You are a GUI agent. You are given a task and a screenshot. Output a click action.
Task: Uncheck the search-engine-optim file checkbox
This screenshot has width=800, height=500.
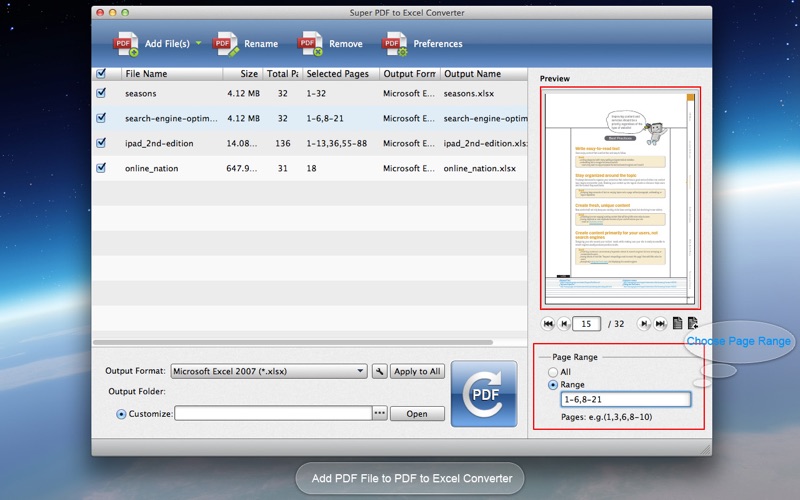(101, 118)
